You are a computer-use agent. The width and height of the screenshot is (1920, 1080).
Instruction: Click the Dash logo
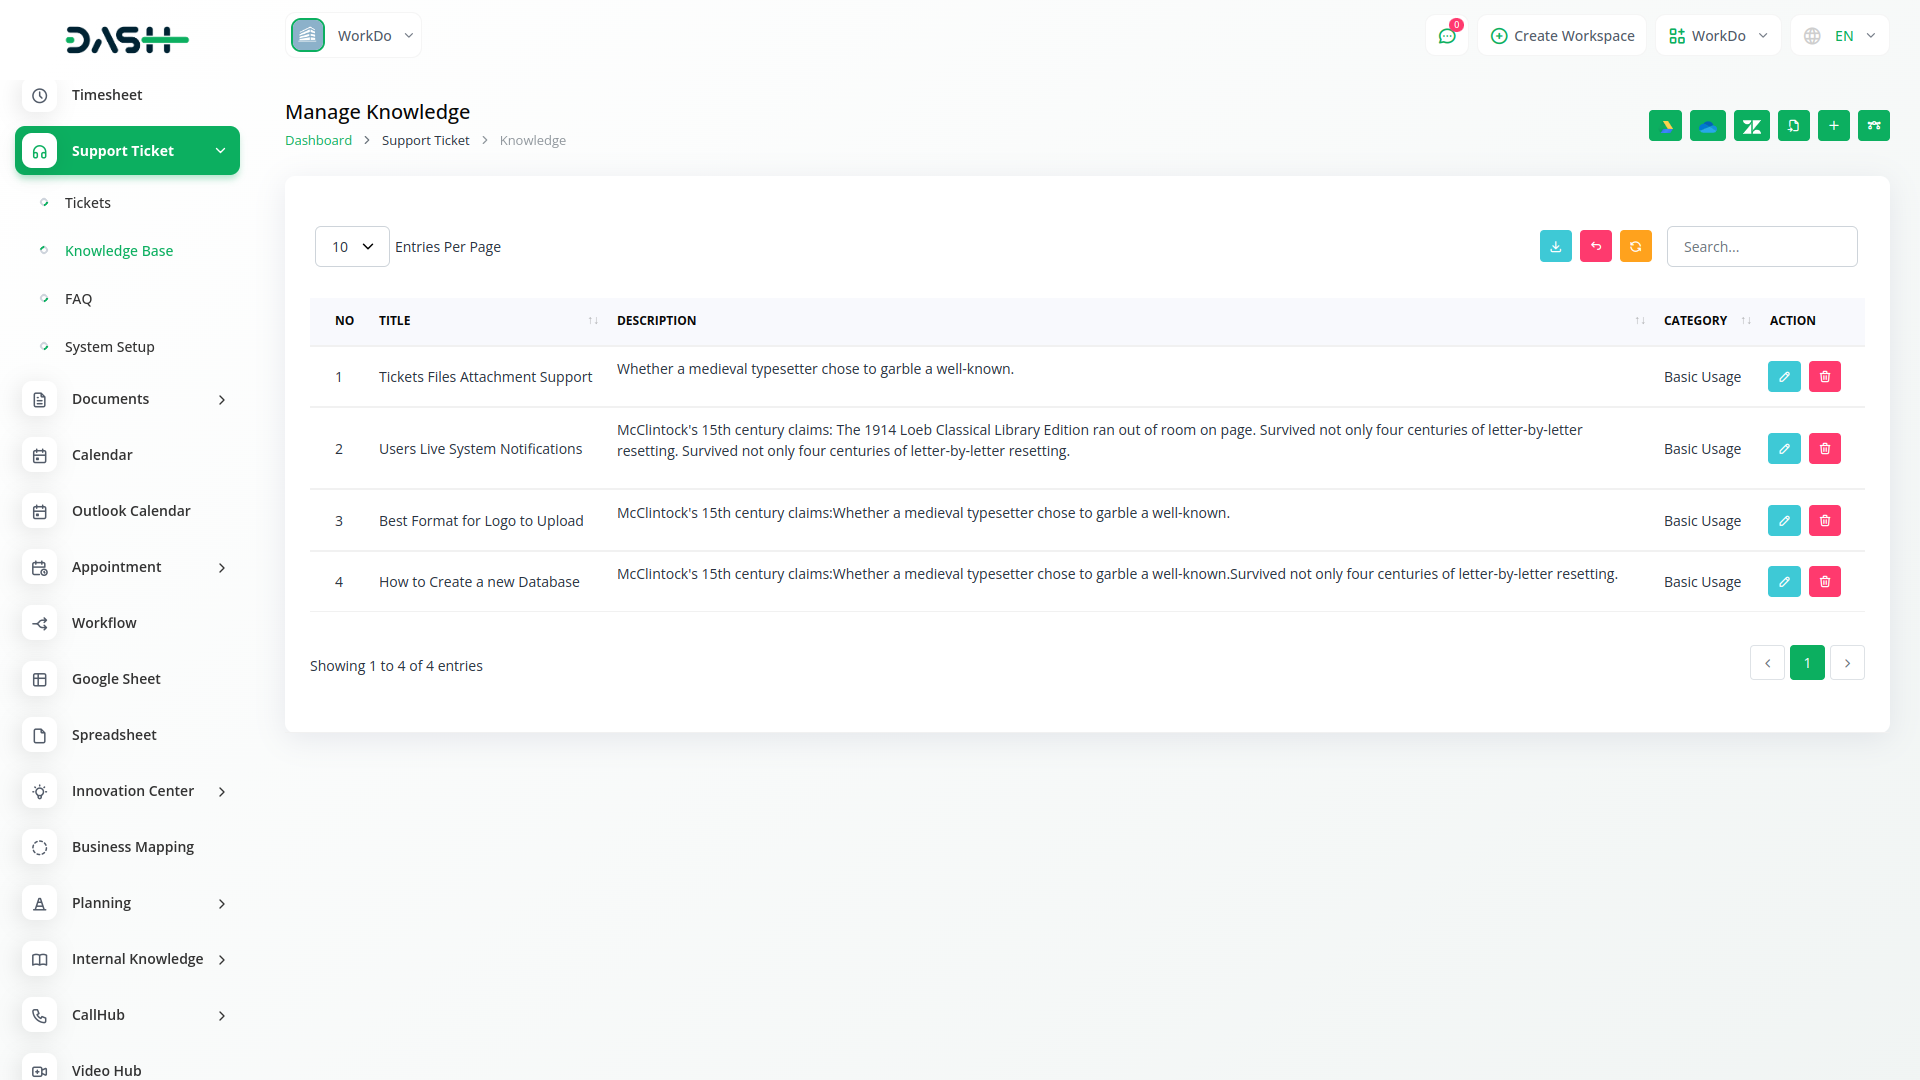pos(127,39)
